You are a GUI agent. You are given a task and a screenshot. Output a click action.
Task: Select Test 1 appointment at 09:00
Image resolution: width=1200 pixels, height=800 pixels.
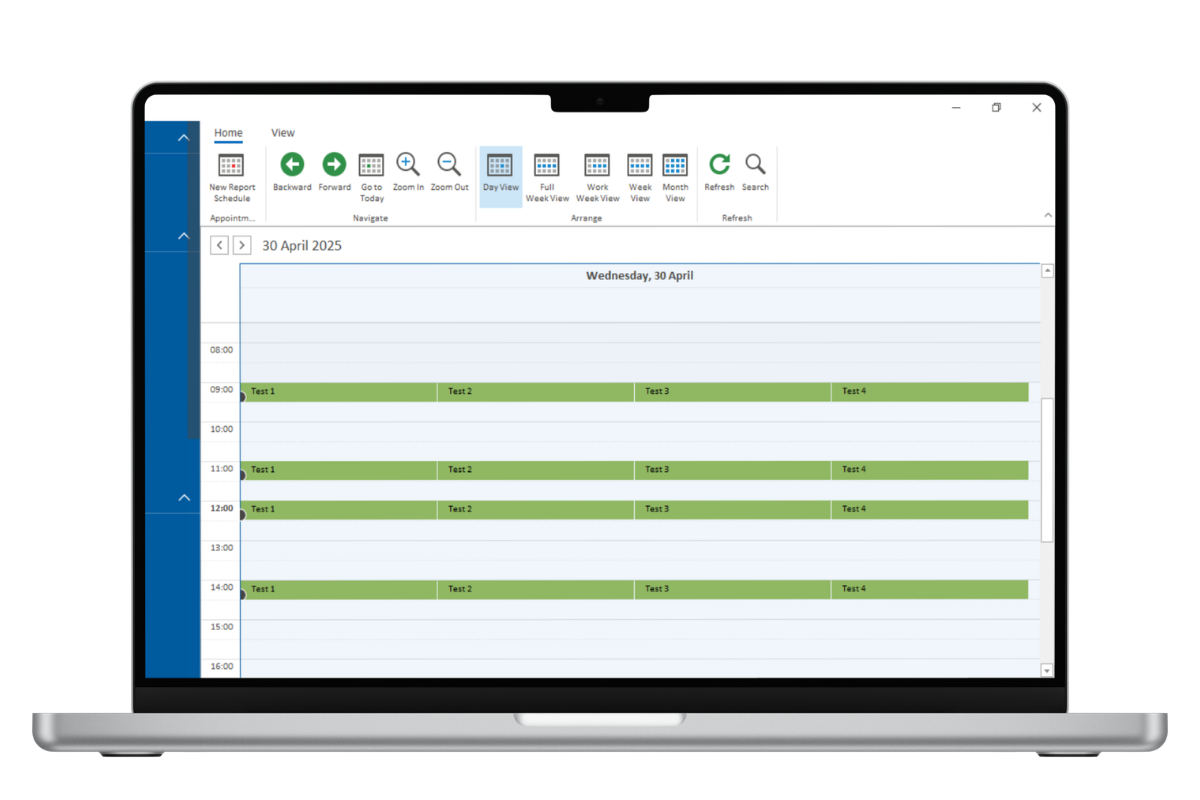339,392
